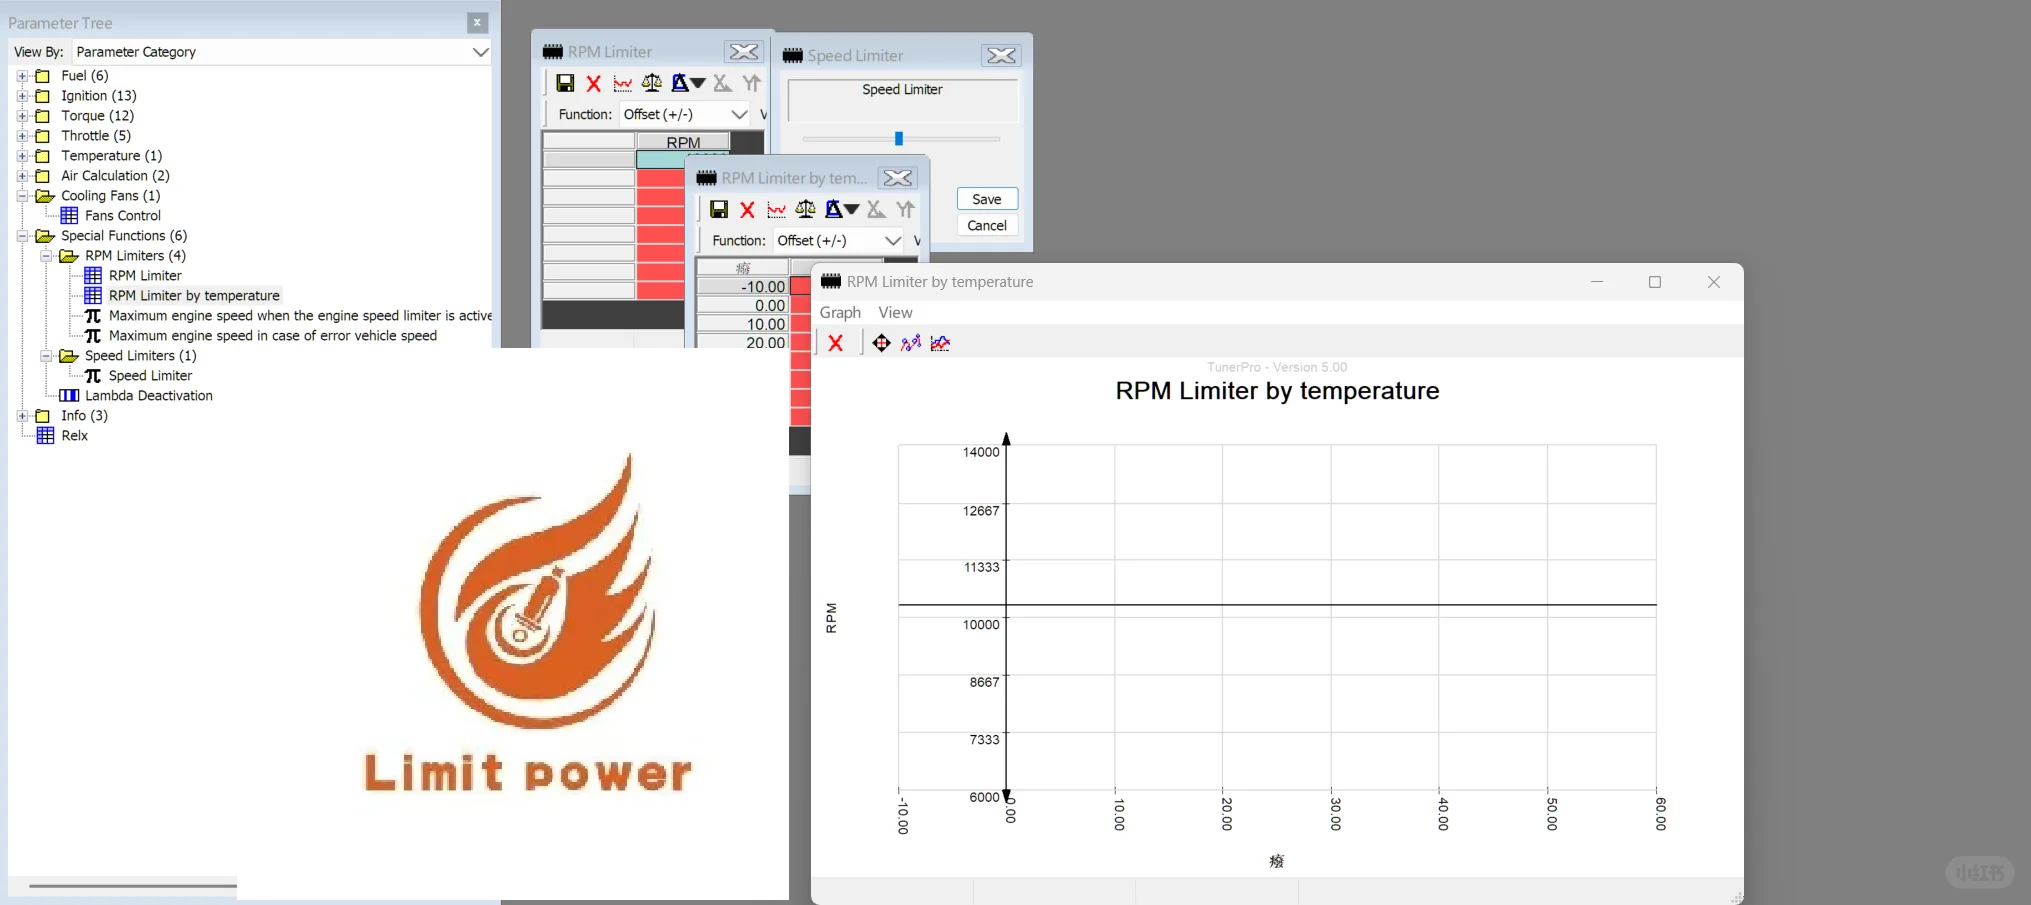
Task: Save table in RPM Limiter by temperature table window
Action: click(x=719, y=209)
